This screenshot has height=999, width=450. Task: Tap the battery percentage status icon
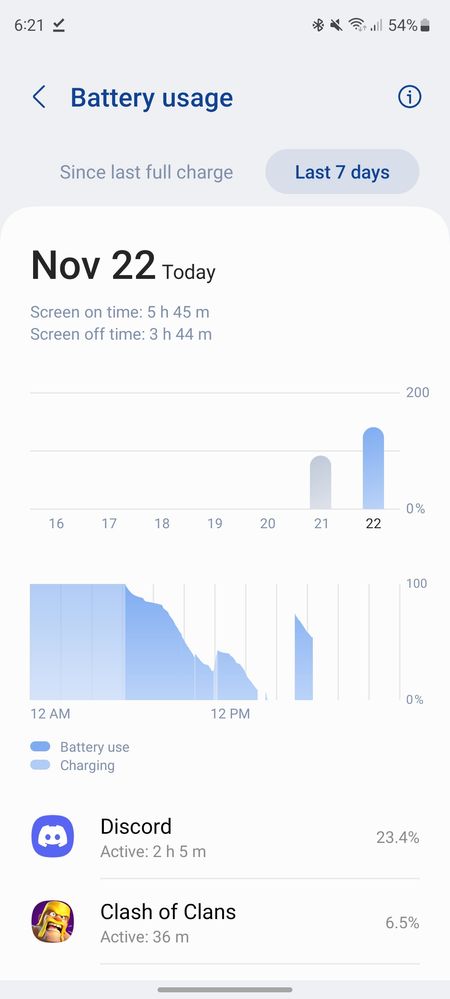[x=410, y=25]
